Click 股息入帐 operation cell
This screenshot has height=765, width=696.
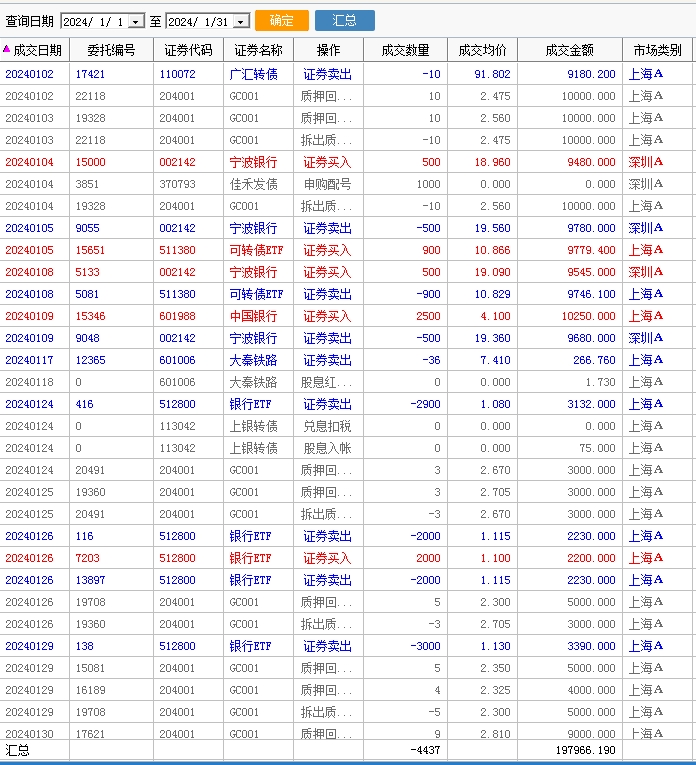coord(327,448)
